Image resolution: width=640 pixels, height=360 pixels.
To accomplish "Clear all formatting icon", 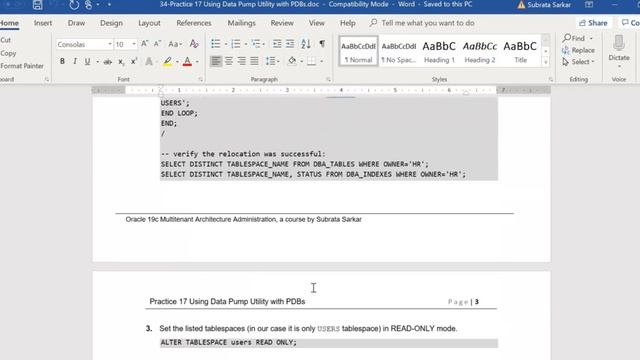I will [x=194, y=44].
